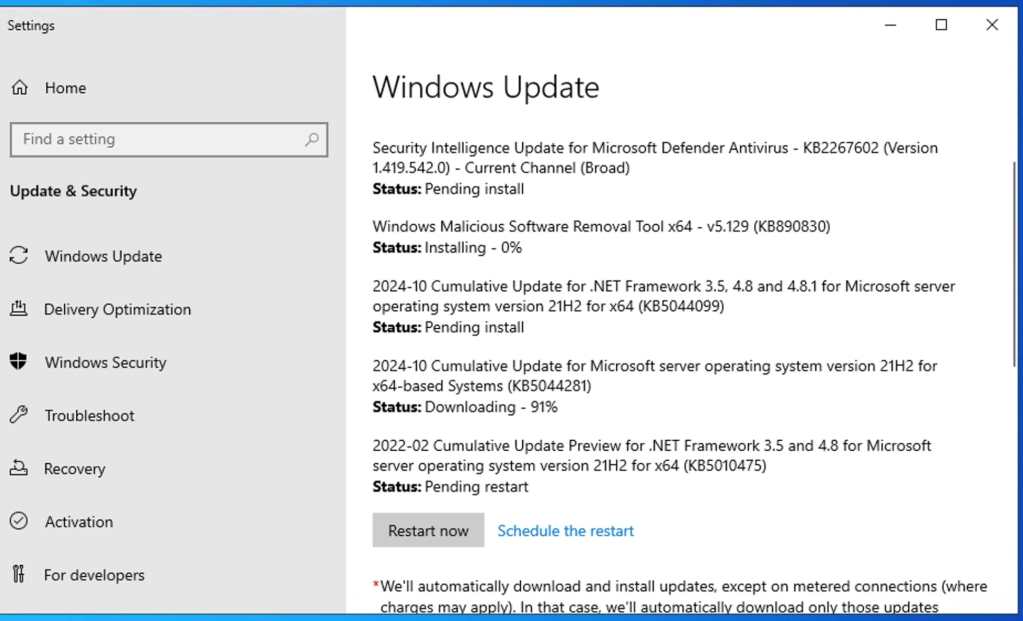Select the Update & Security breadcrumb label
The height and width of the screenshot is (621, 1023).
[73, 191]
